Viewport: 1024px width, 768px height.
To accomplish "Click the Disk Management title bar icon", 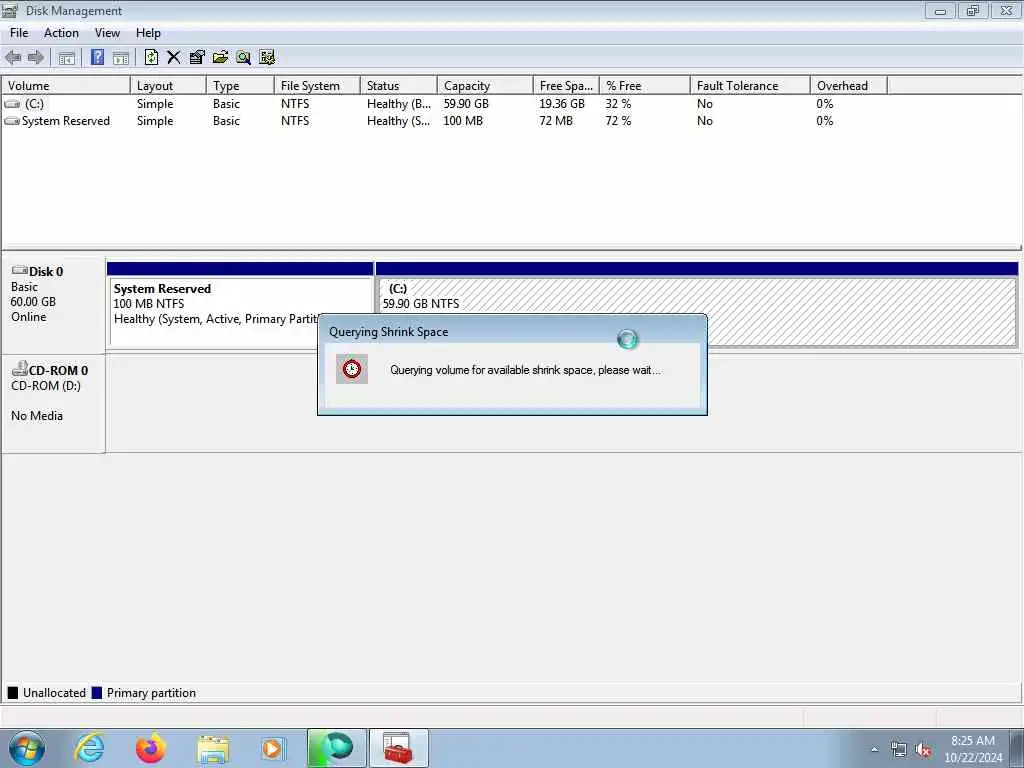I will coord(10,10).
